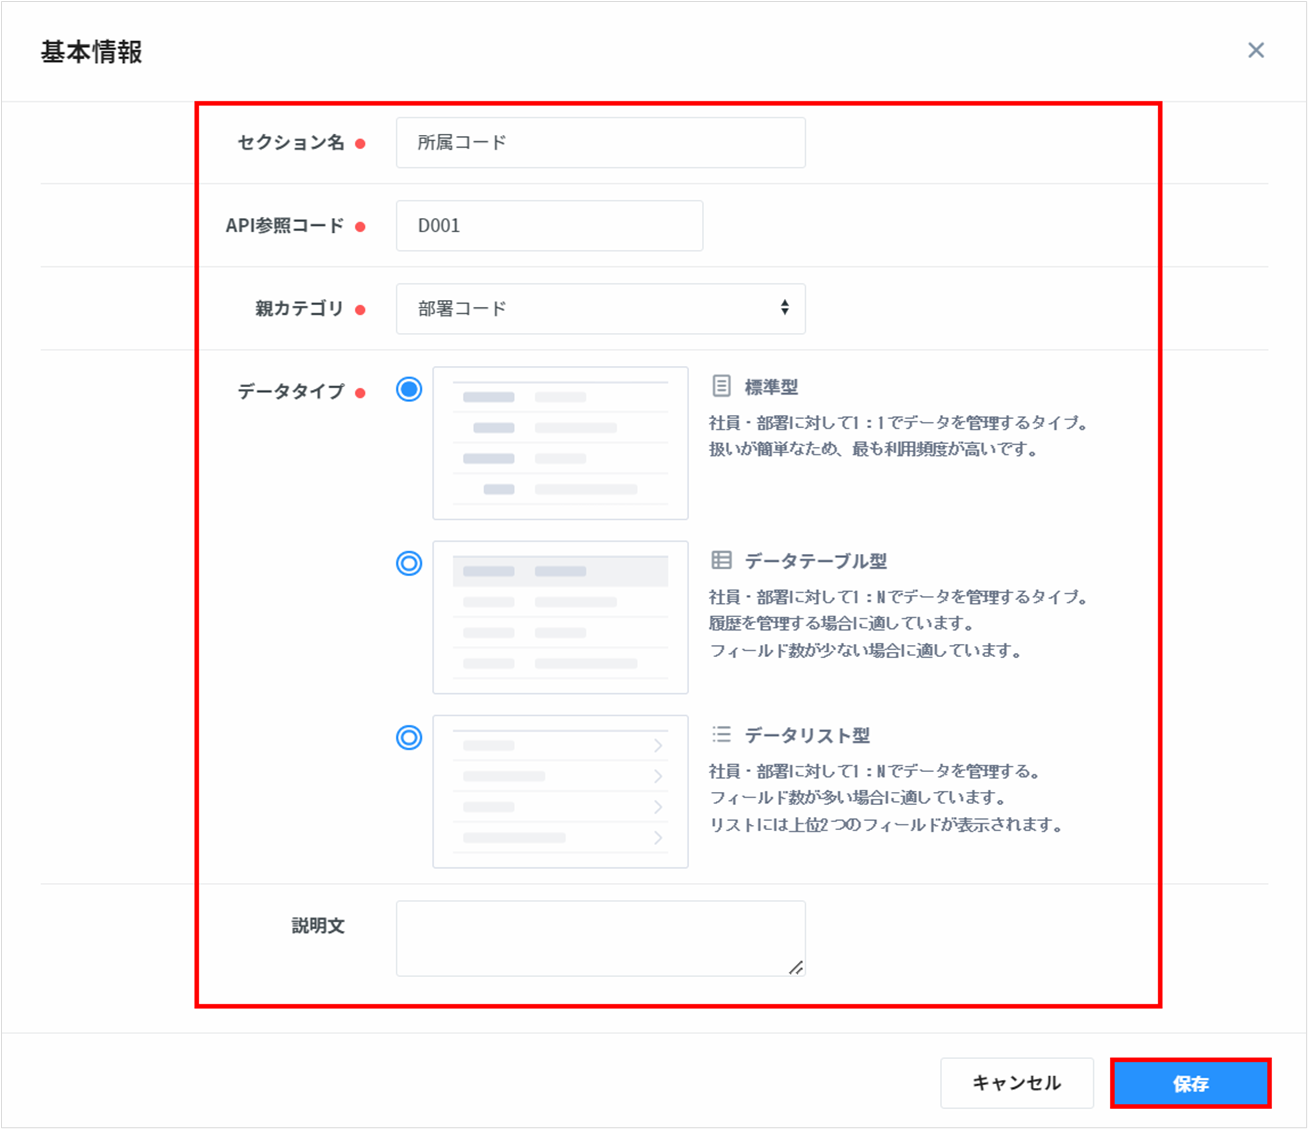1308x1129 pixels.
Task: Click the 標準型 layout preview thumbnail
Action: tap(560, 443)
